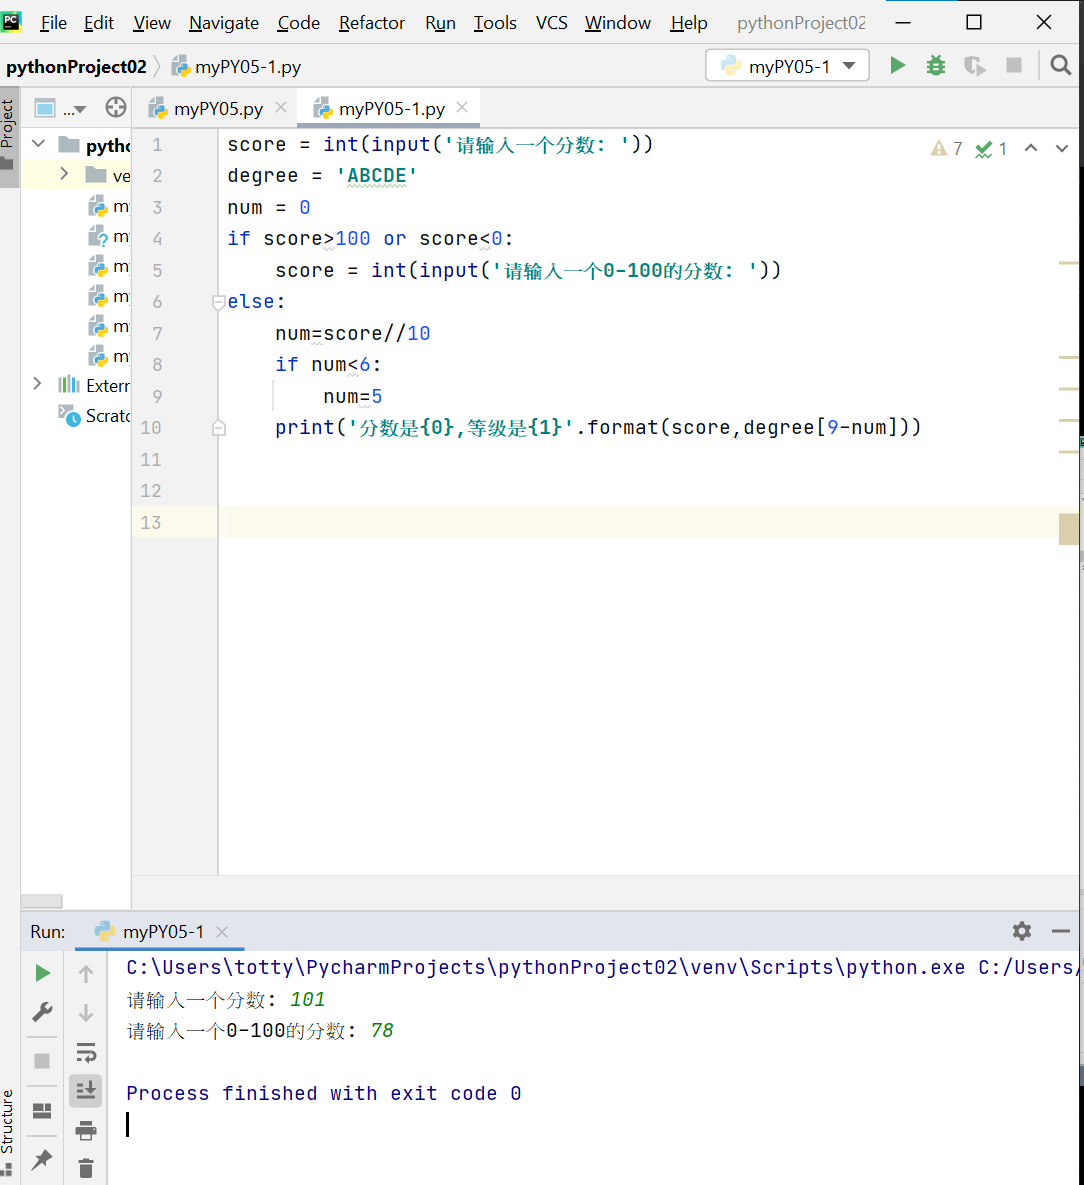Expand External Libraries node
1084x1185 pixels.
pos(37,384)
